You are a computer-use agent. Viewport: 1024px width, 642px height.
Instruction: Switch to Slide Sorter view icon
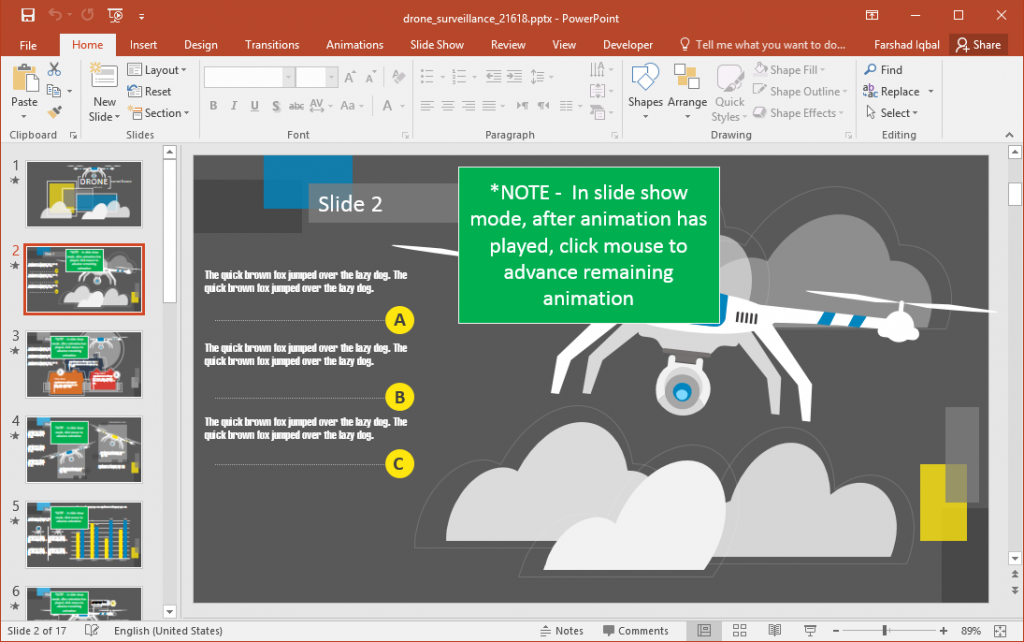[740, 630]
